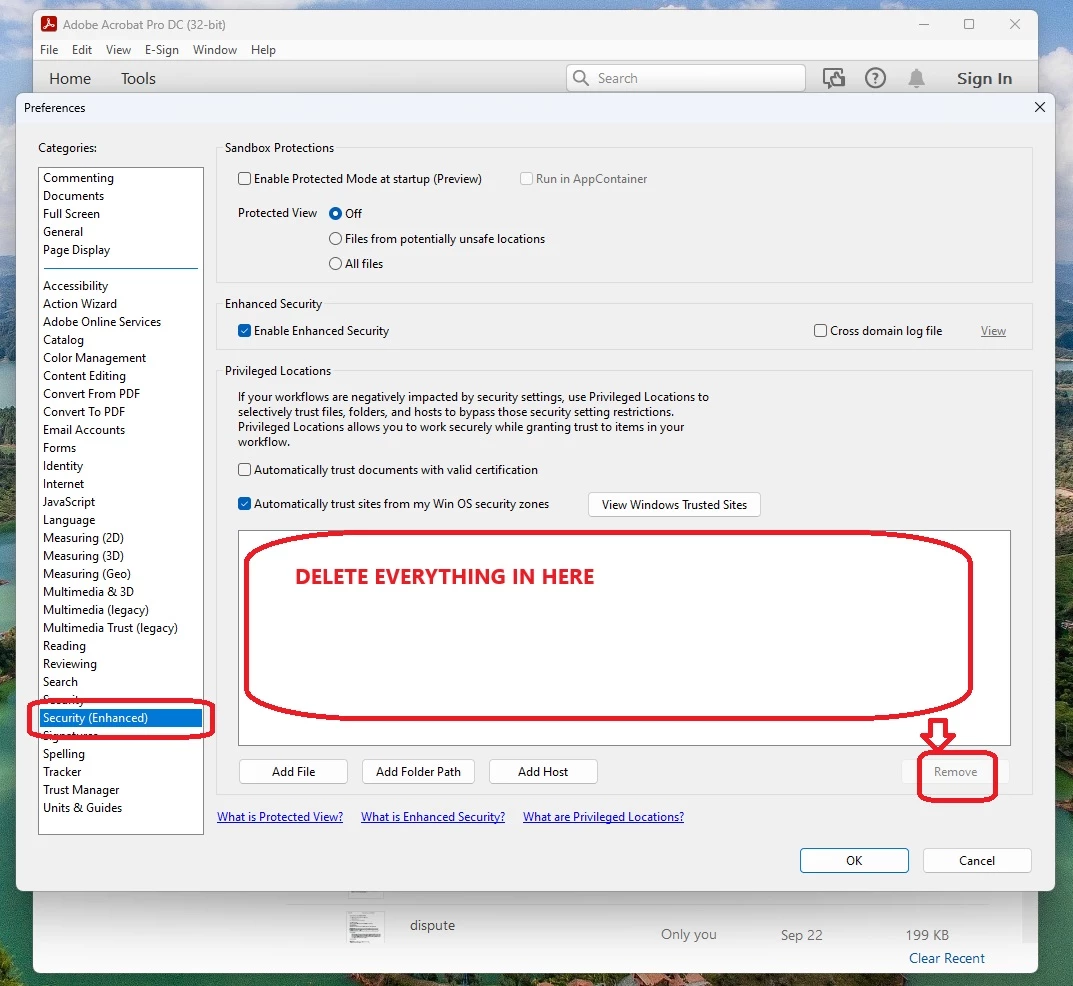Select Trust Manager category
Image resolution: width=1073 pixels, height=986 pixels.
click(120, 790)
